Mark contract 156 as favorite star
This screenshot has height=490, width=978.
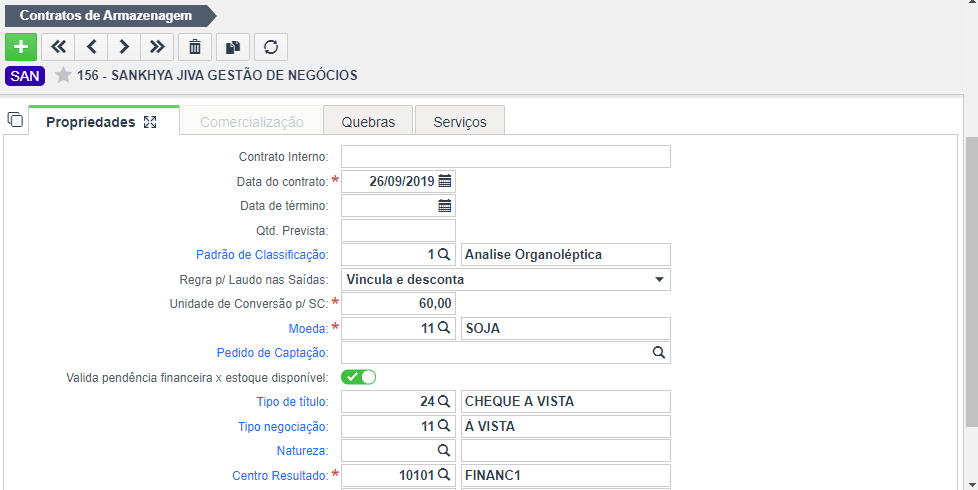point(63,75)
